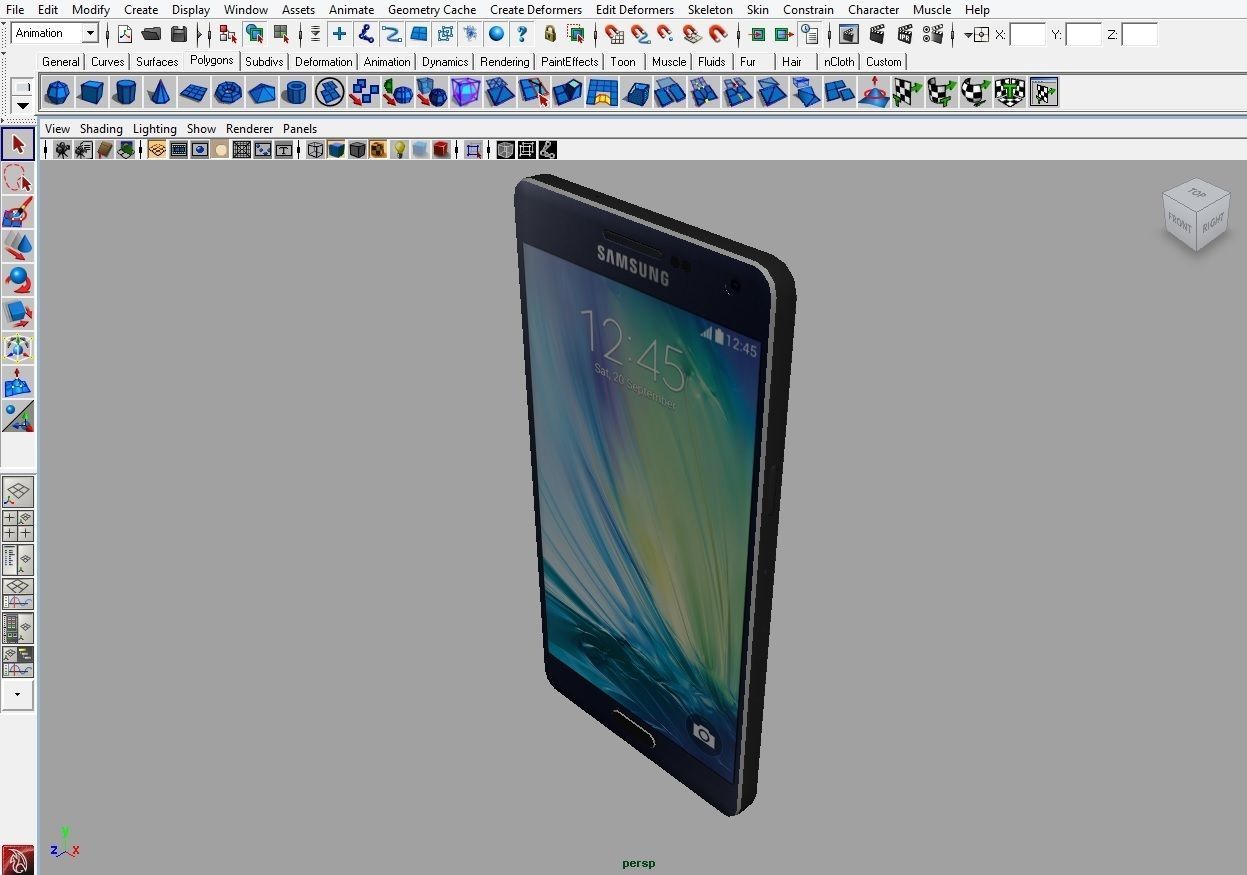Click the X coordinate input field
Viewport: 1247px width, 875px height.
1027,35
